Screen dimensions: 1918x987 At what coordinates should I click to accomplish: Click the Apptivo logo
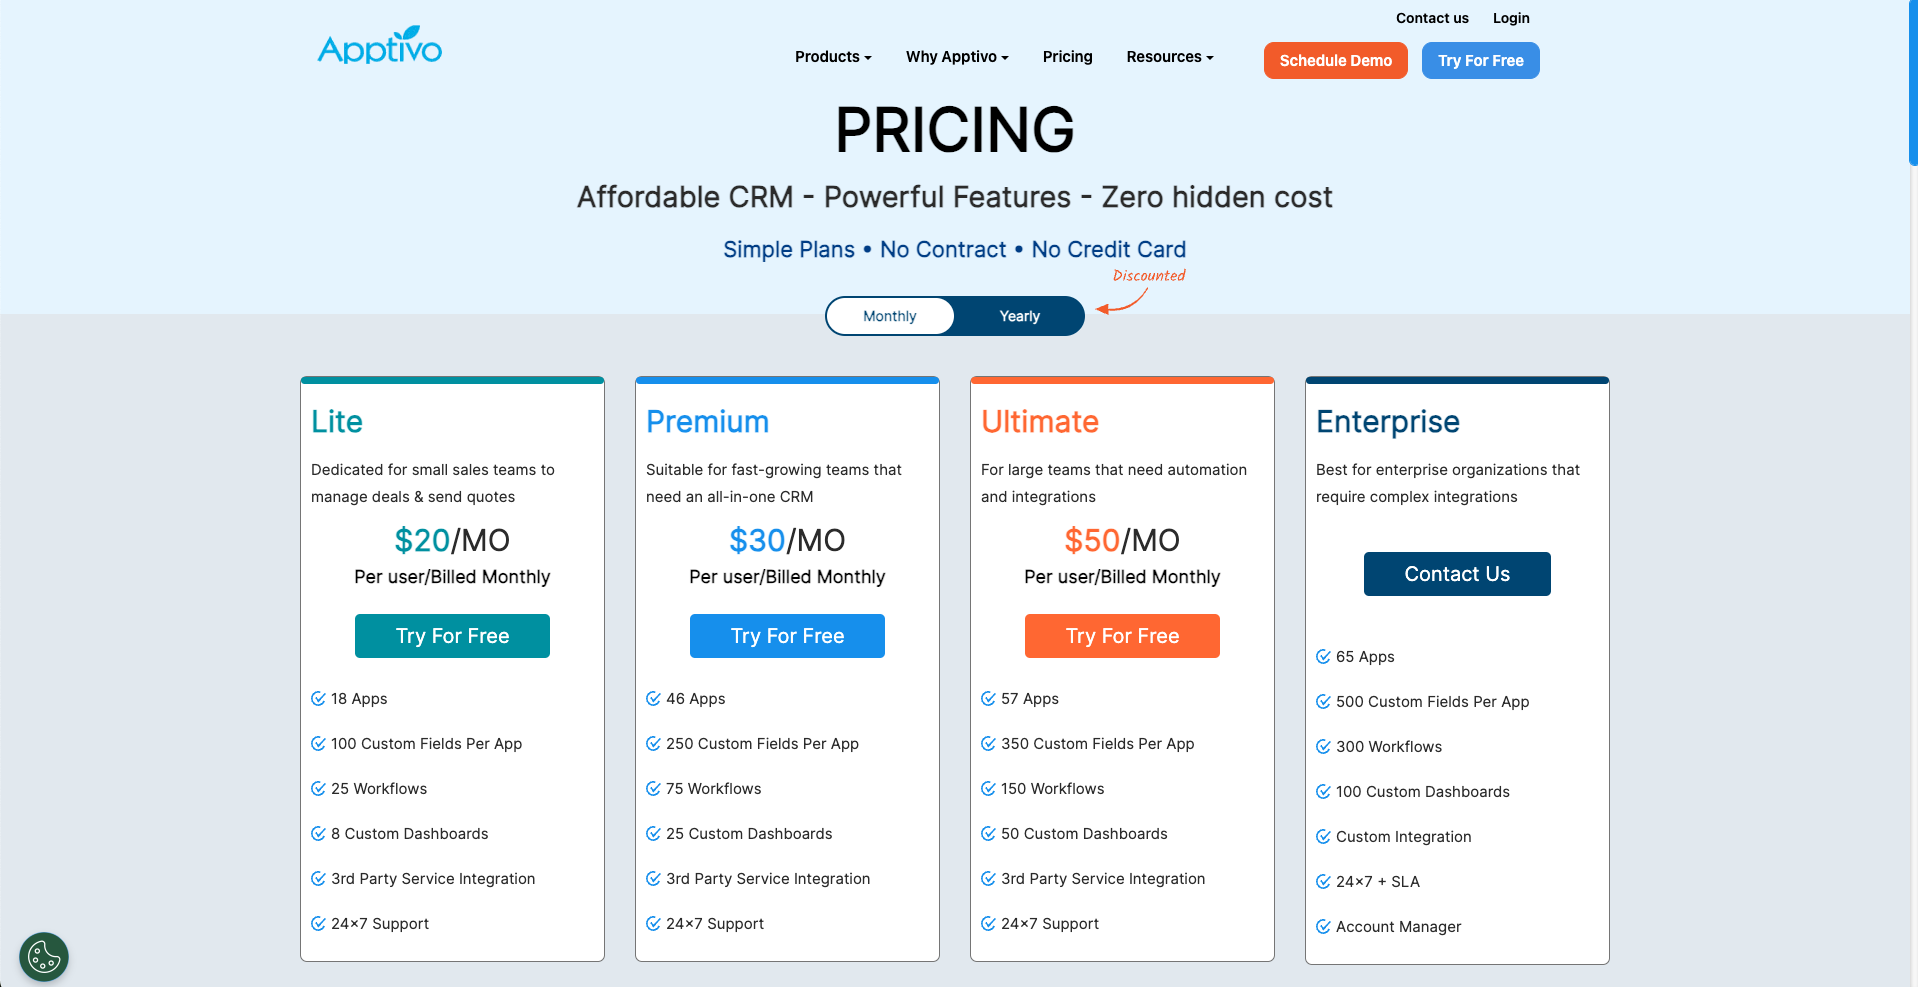pos(380,47)
